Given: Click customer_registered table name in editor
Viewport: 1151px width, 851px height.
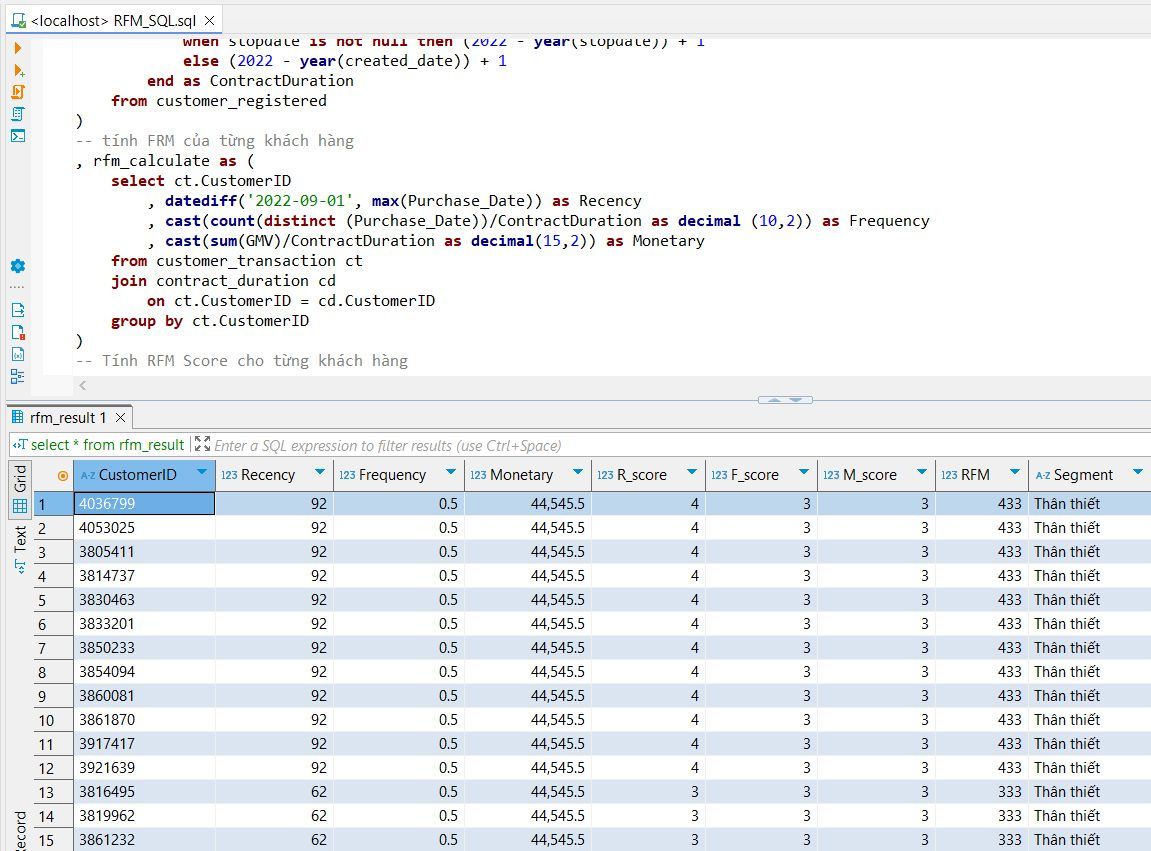Looking at the screenshot, I should [242, 101].
